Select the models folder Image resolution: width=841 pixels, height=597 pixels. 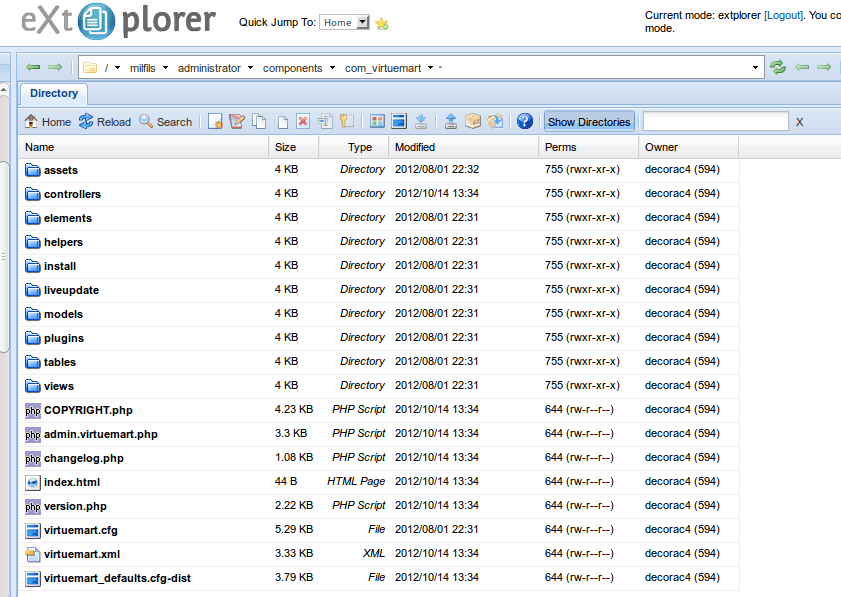pos(379,314)
